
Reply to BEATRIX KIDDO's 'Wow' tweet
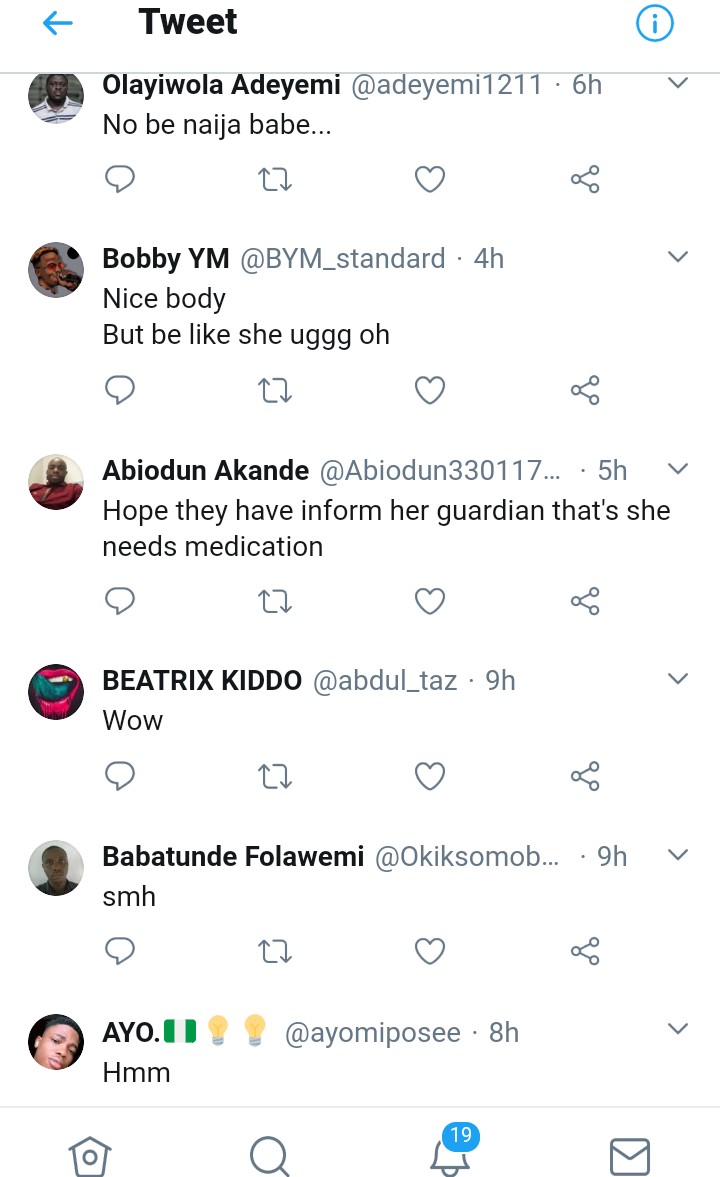click(x=120, y=775)
